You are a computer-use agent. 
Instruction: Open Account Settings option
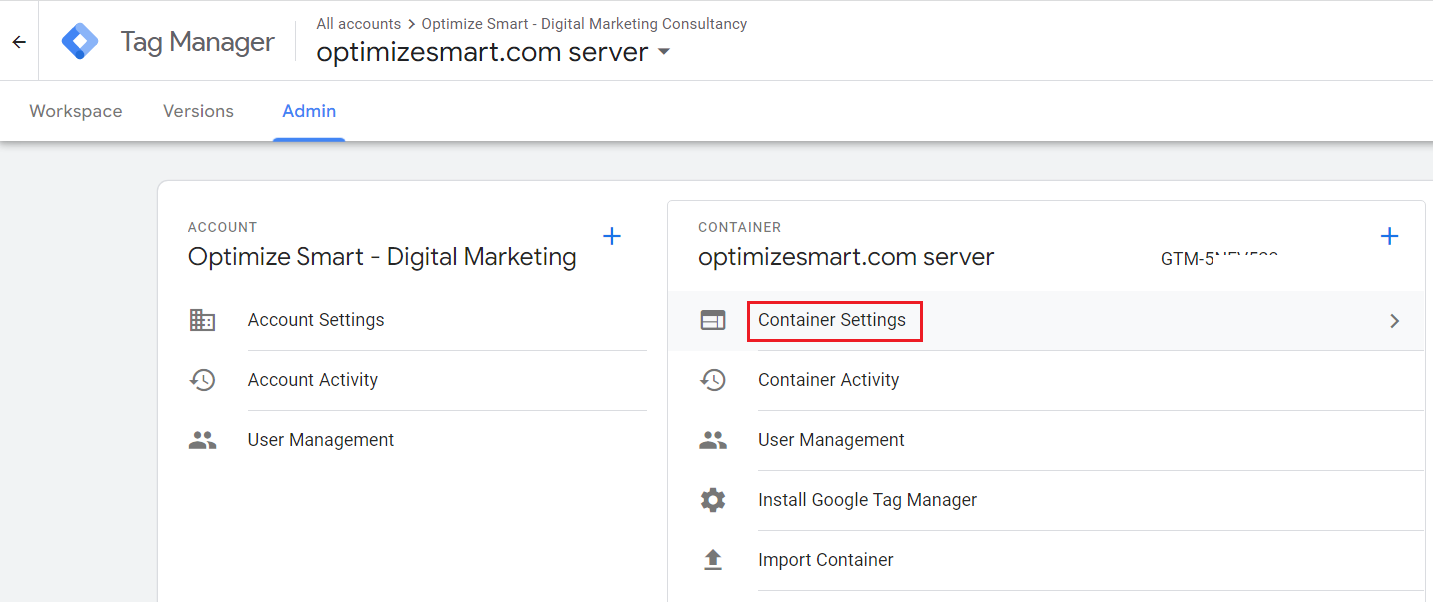point(316,320)
